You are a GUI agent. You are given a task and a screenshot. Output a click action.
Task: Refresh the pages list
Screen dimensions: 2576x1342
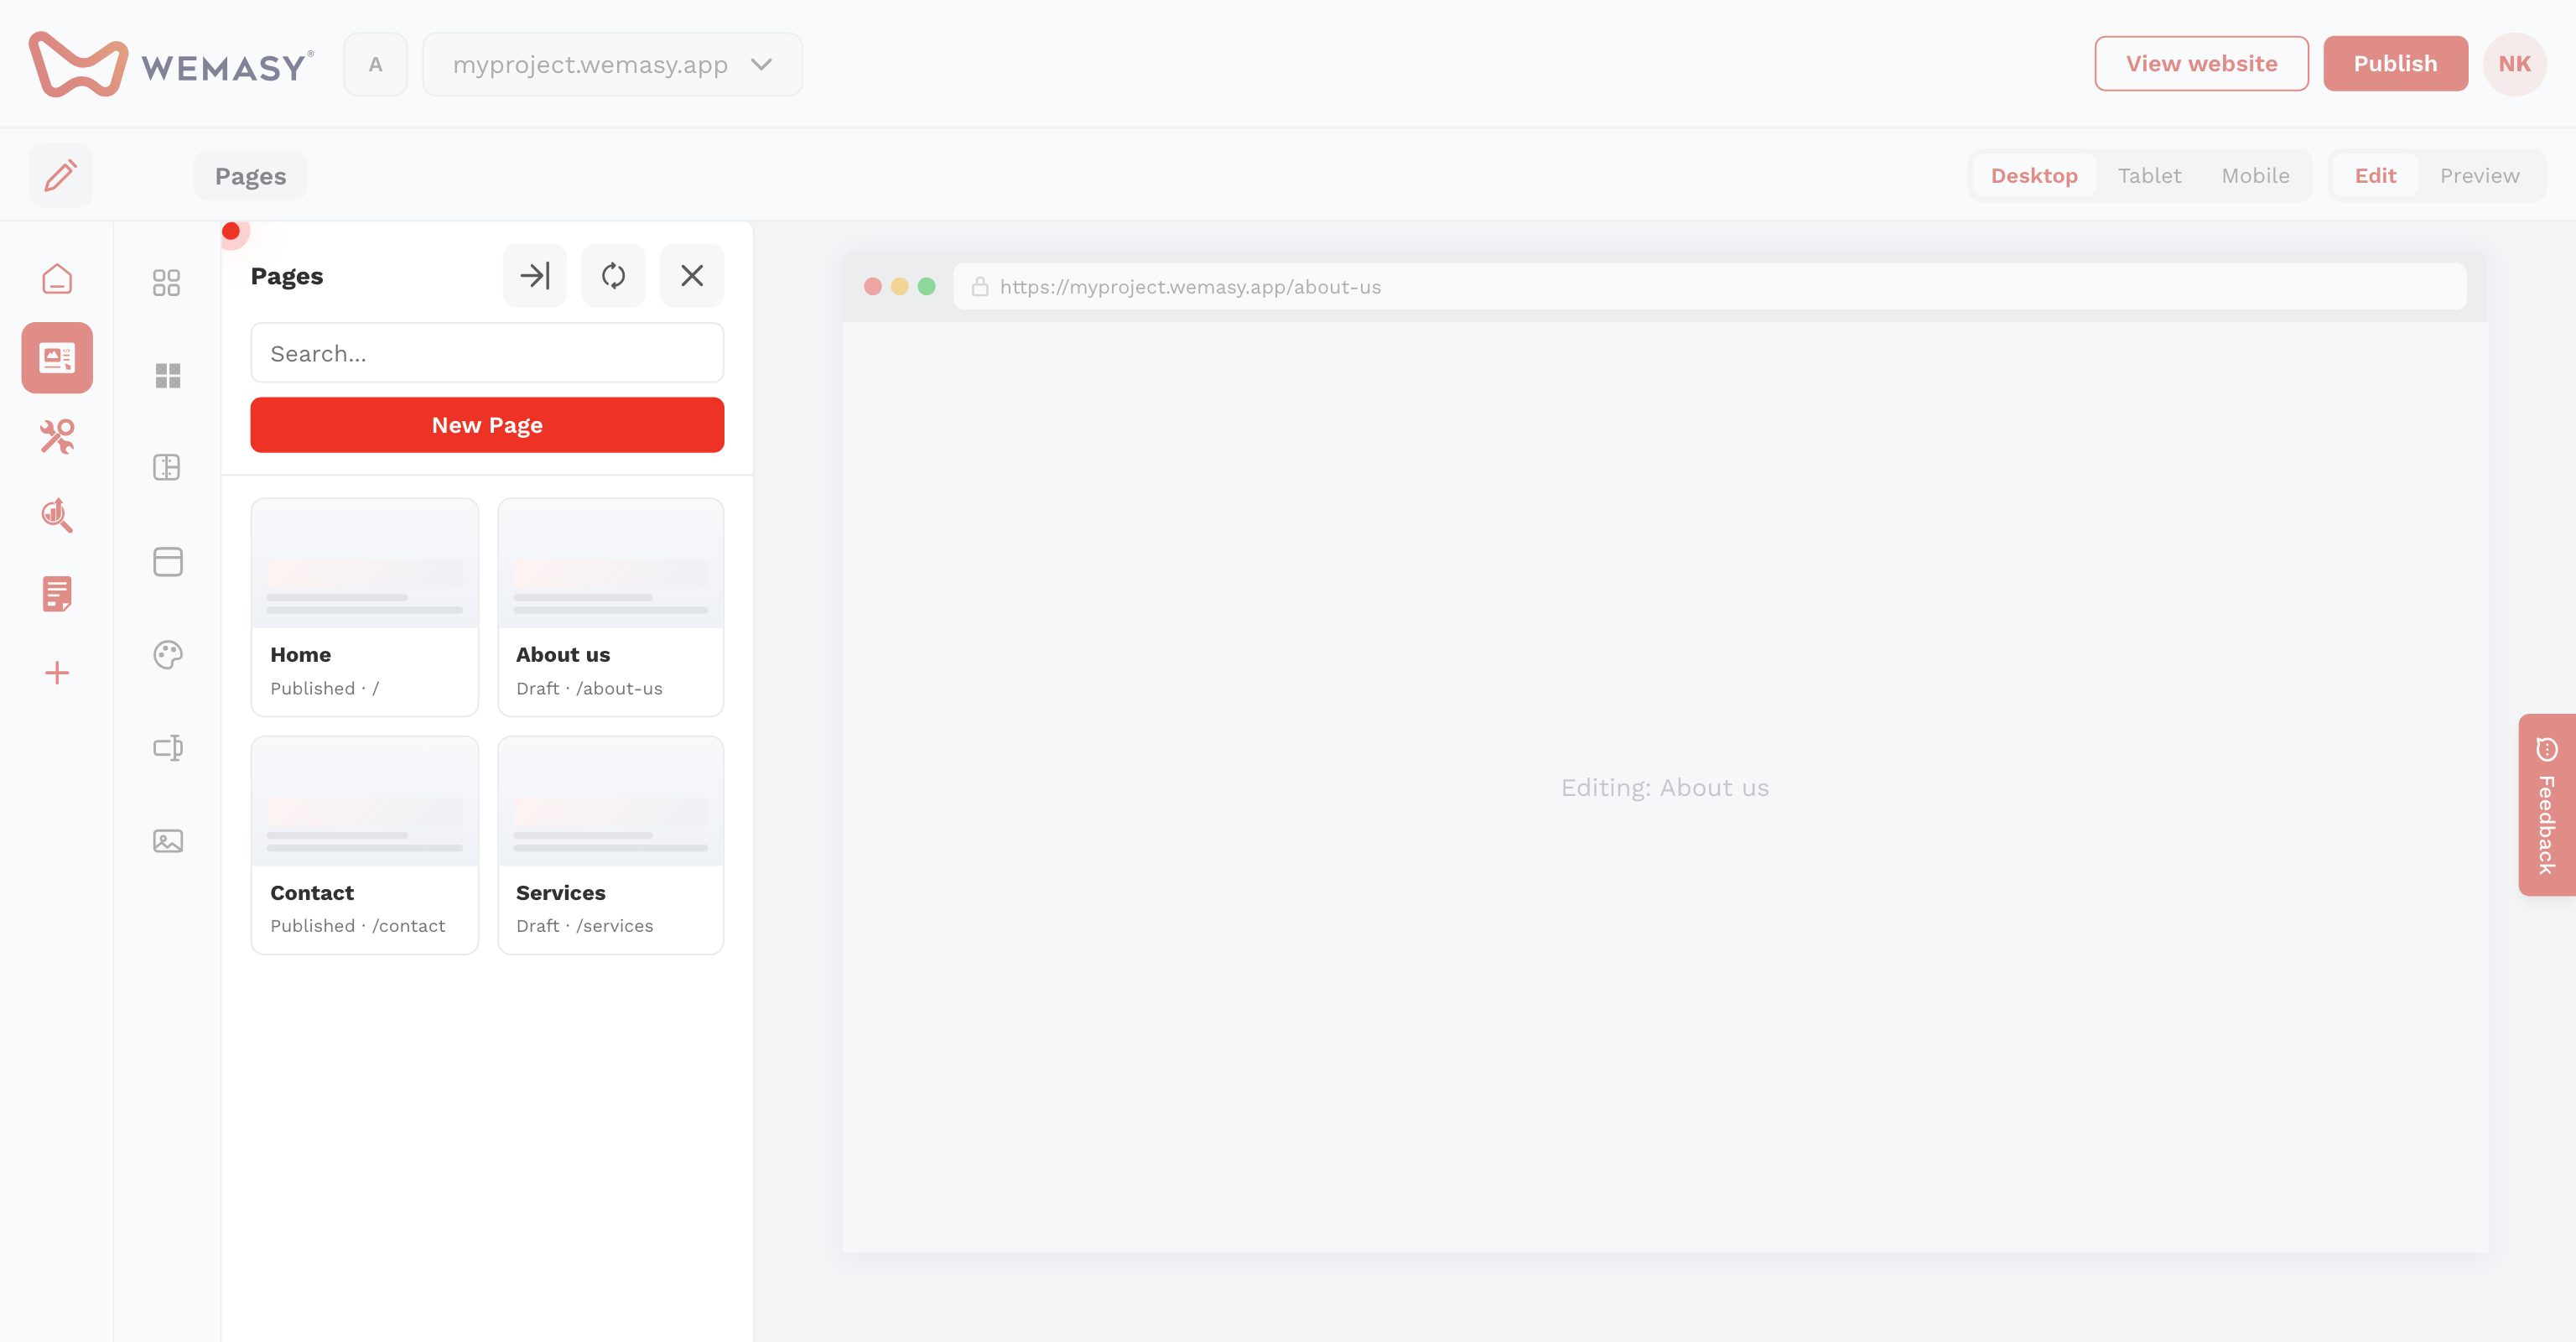point(613,275)
